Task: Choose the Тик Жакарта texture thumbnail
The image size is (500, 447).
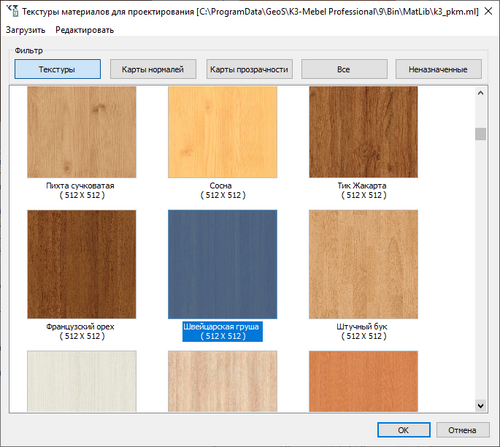Action: coord(363,132)
